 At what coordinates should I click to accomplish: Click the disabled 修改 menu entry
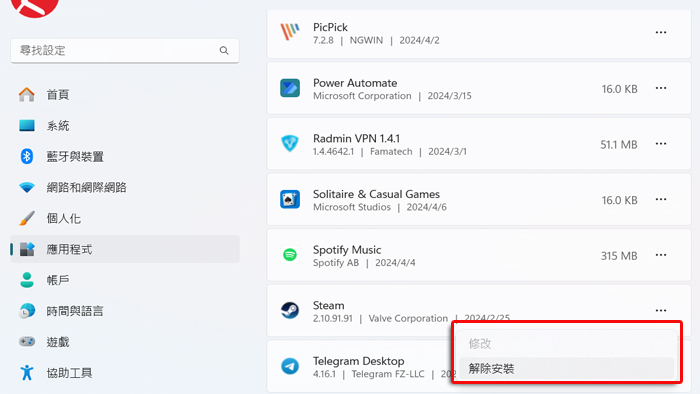click(566, 344)
